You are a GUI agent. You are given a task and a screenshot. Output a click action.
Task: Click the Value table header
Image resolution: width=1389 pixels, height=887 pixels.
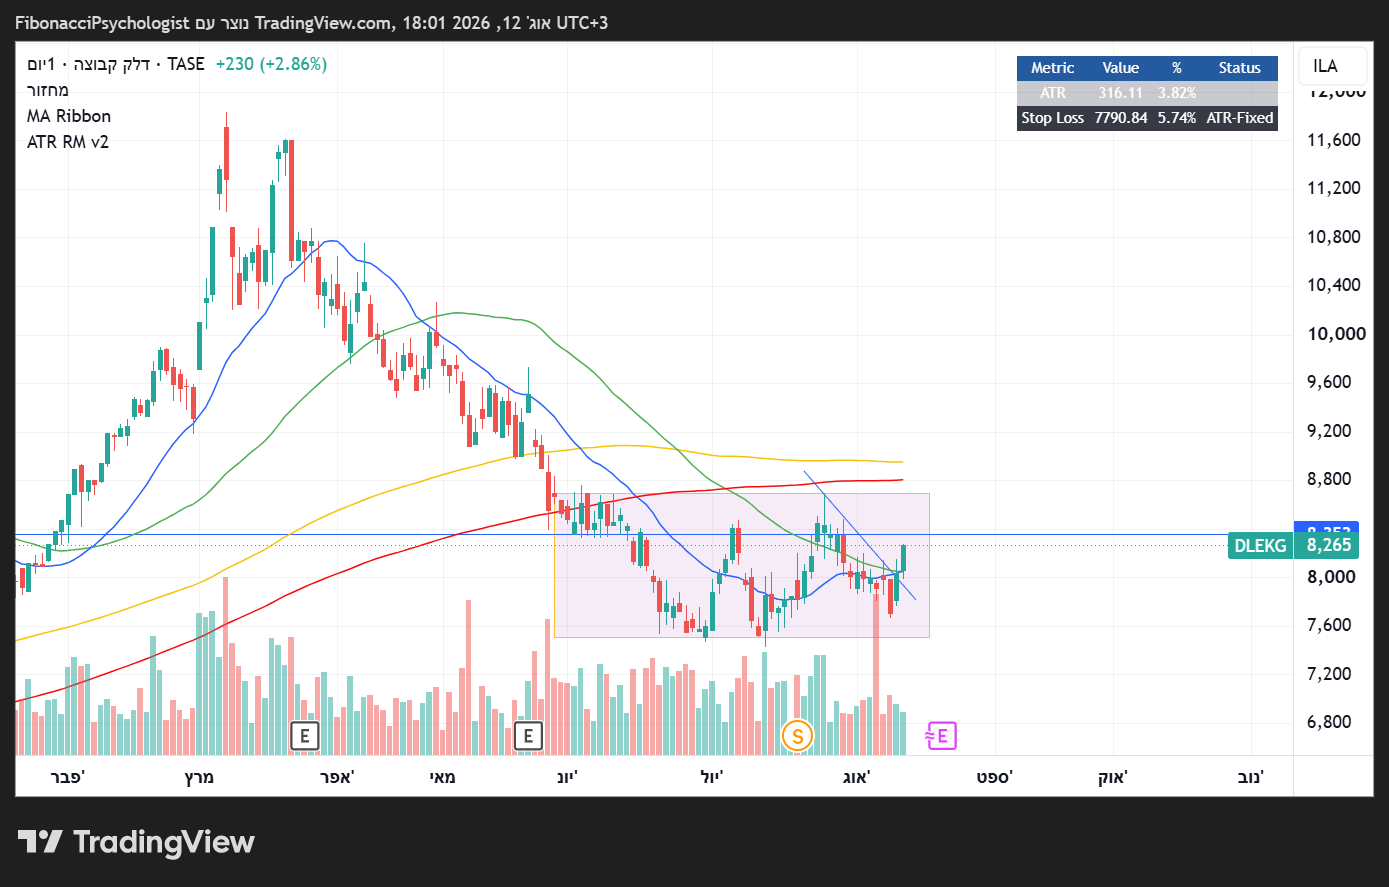point(1121,68)
